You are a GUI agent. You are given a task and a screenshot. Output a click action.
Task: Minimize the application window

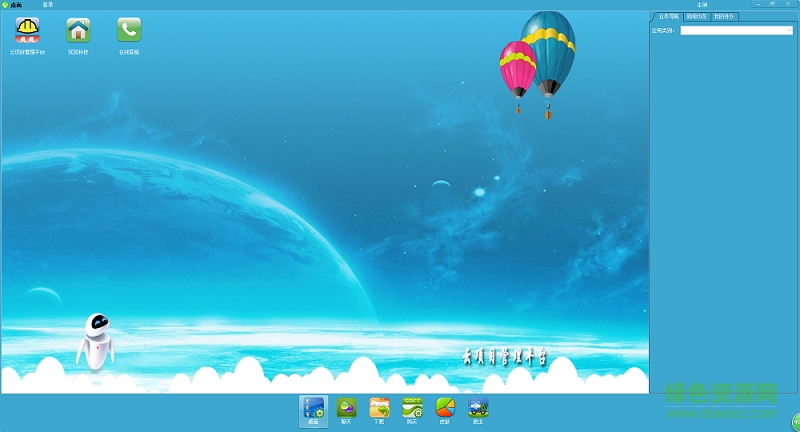(x=758, y=5)
